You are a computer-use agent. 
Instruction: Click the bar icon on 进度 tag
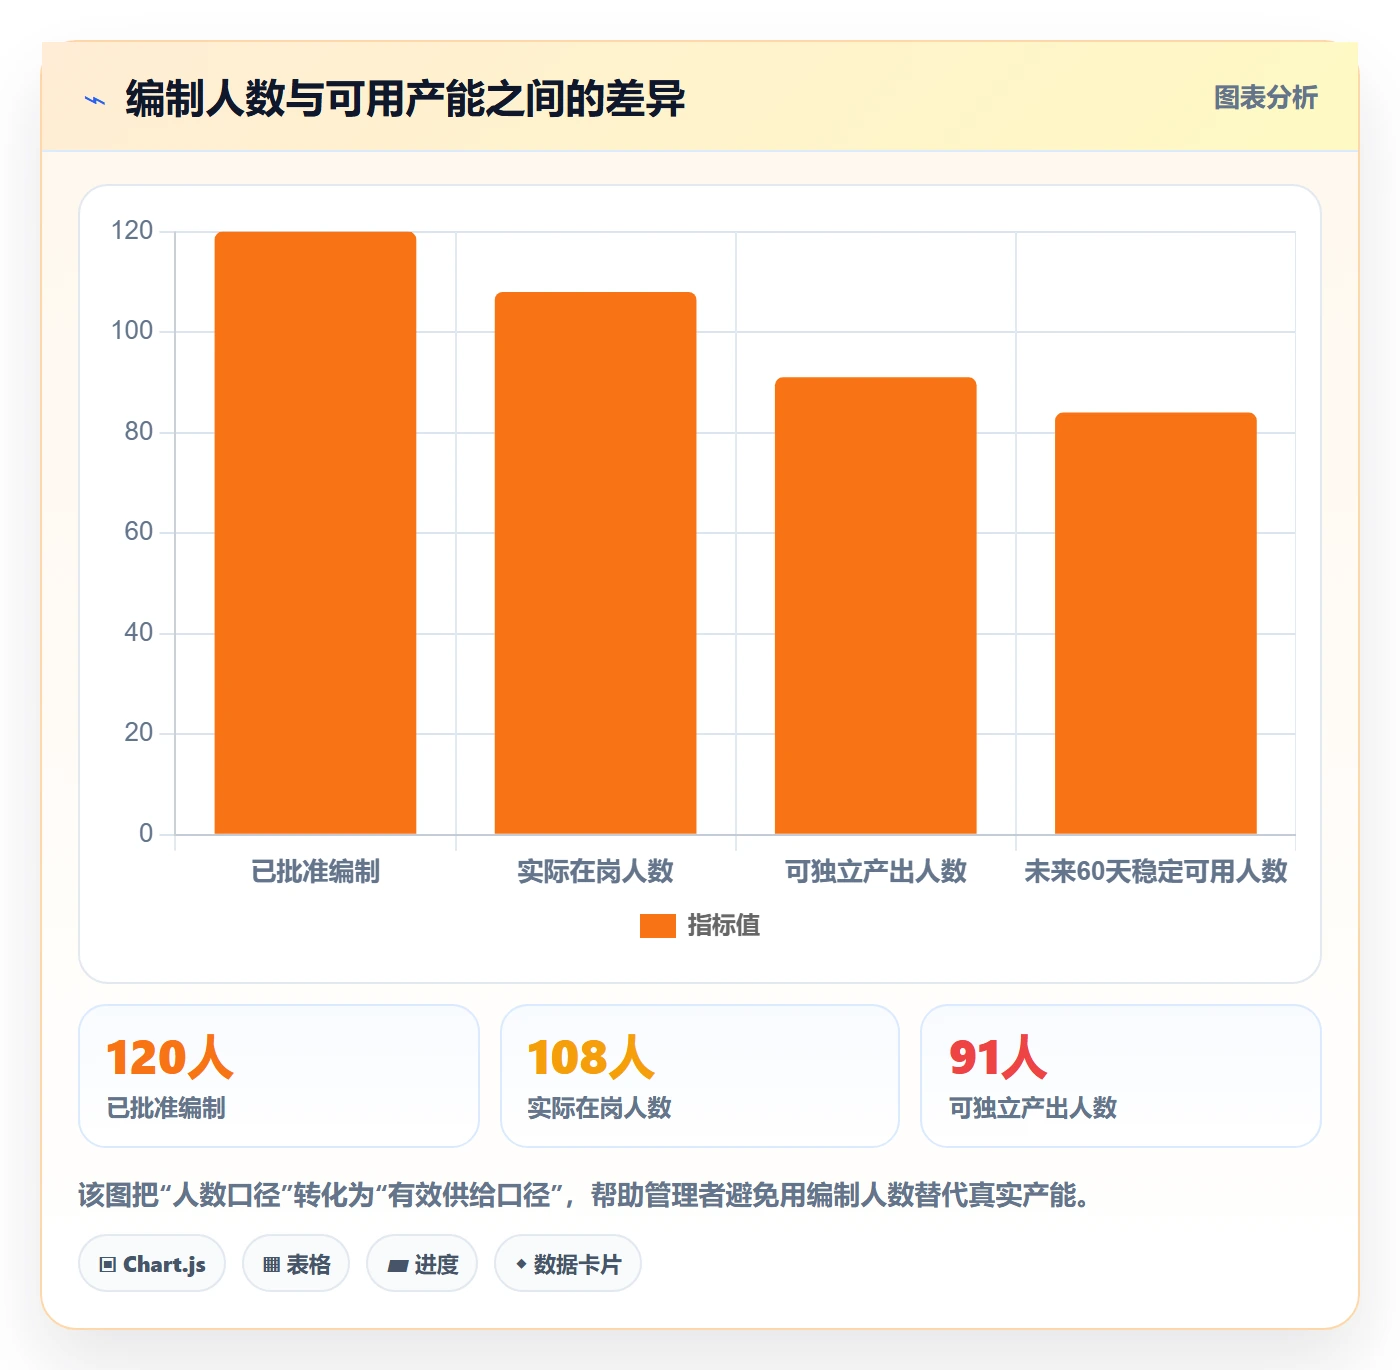tap(397, 1266)
